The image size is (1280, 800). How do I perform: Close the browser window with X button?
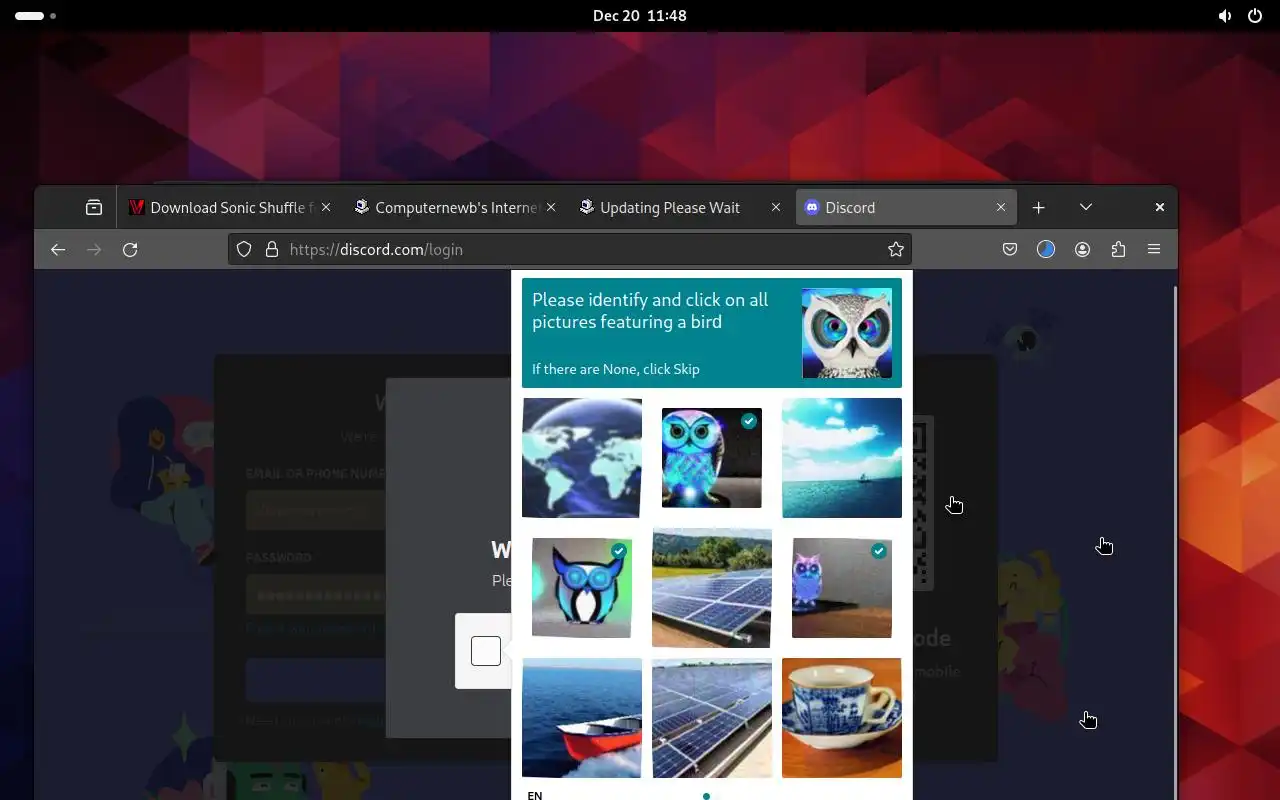point(1160,207)
